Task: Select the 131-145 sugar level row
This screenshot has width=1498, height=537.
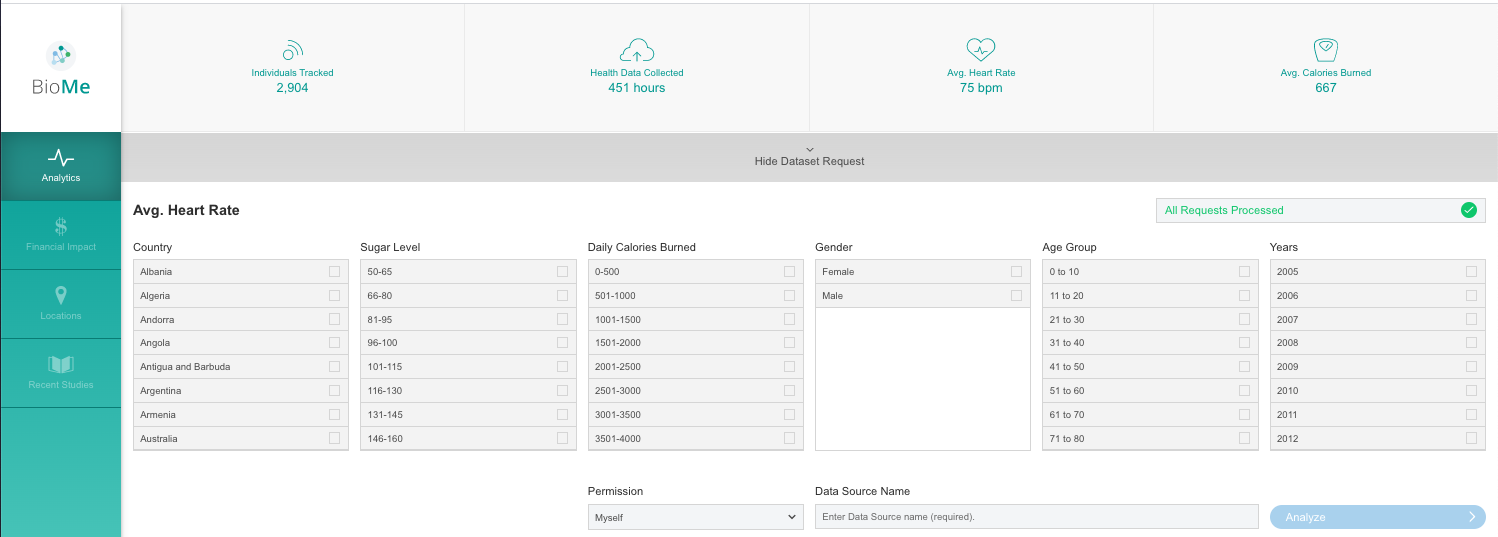Action: pyautogui.click(x=468, y=414)
